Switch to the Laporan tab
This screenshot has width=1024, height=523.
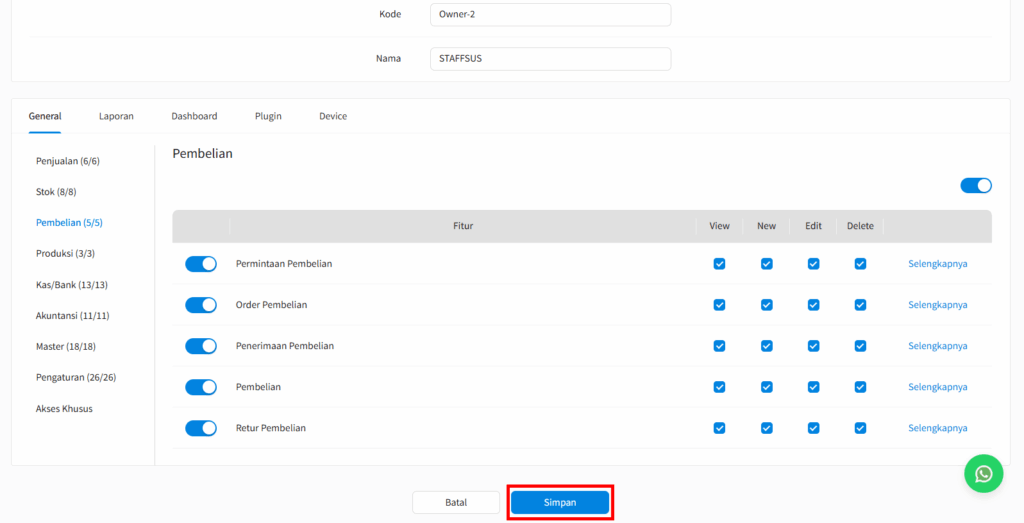(x=116, y=116)
